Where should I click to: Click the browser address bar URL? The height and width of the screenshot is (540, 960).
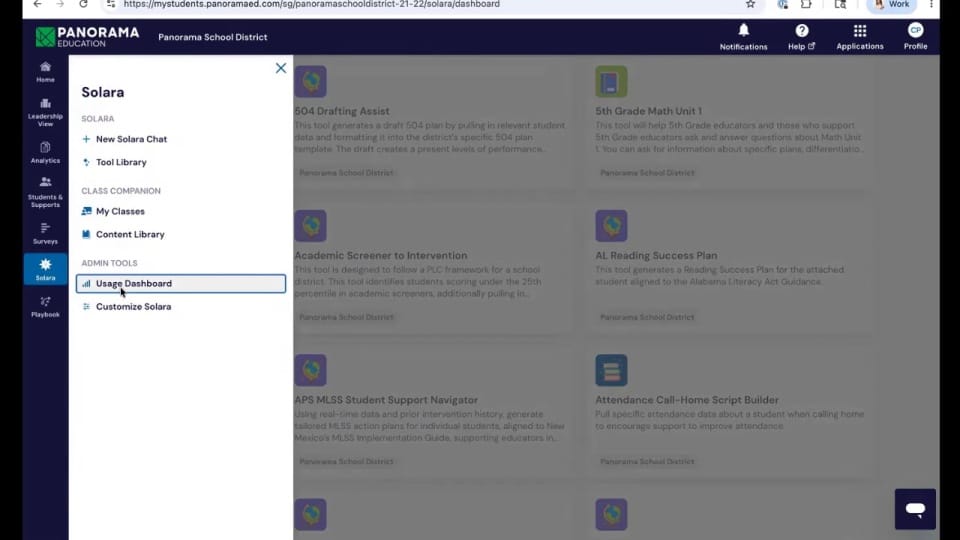[x=312, y=4]
